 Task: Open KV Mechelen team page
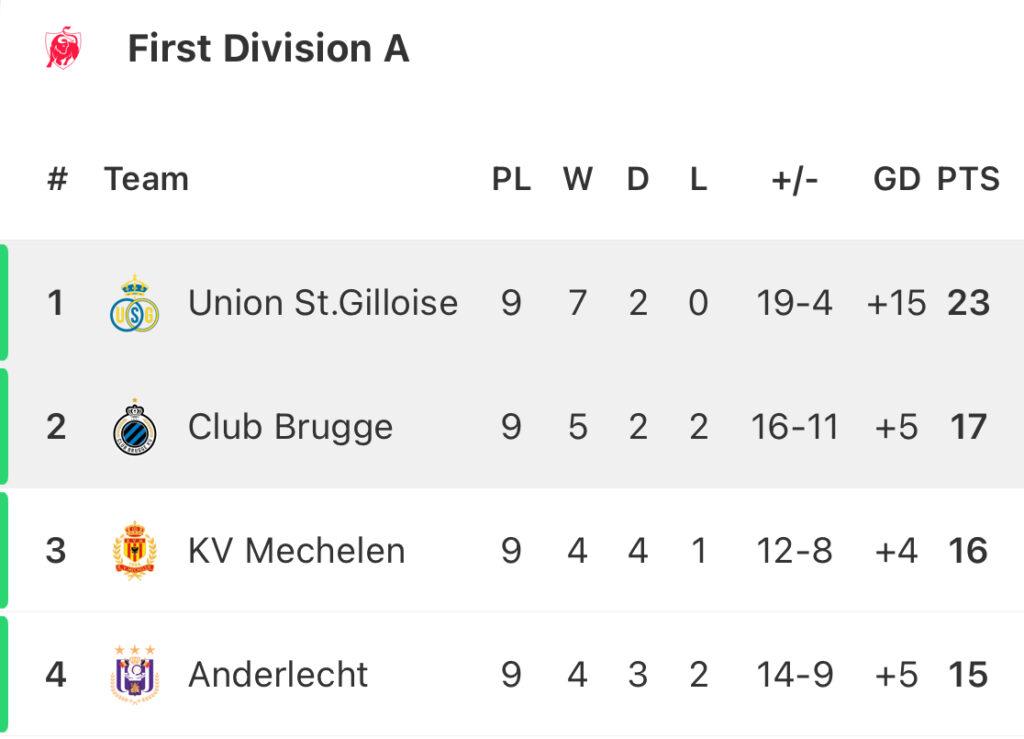[x=296, y=550]
